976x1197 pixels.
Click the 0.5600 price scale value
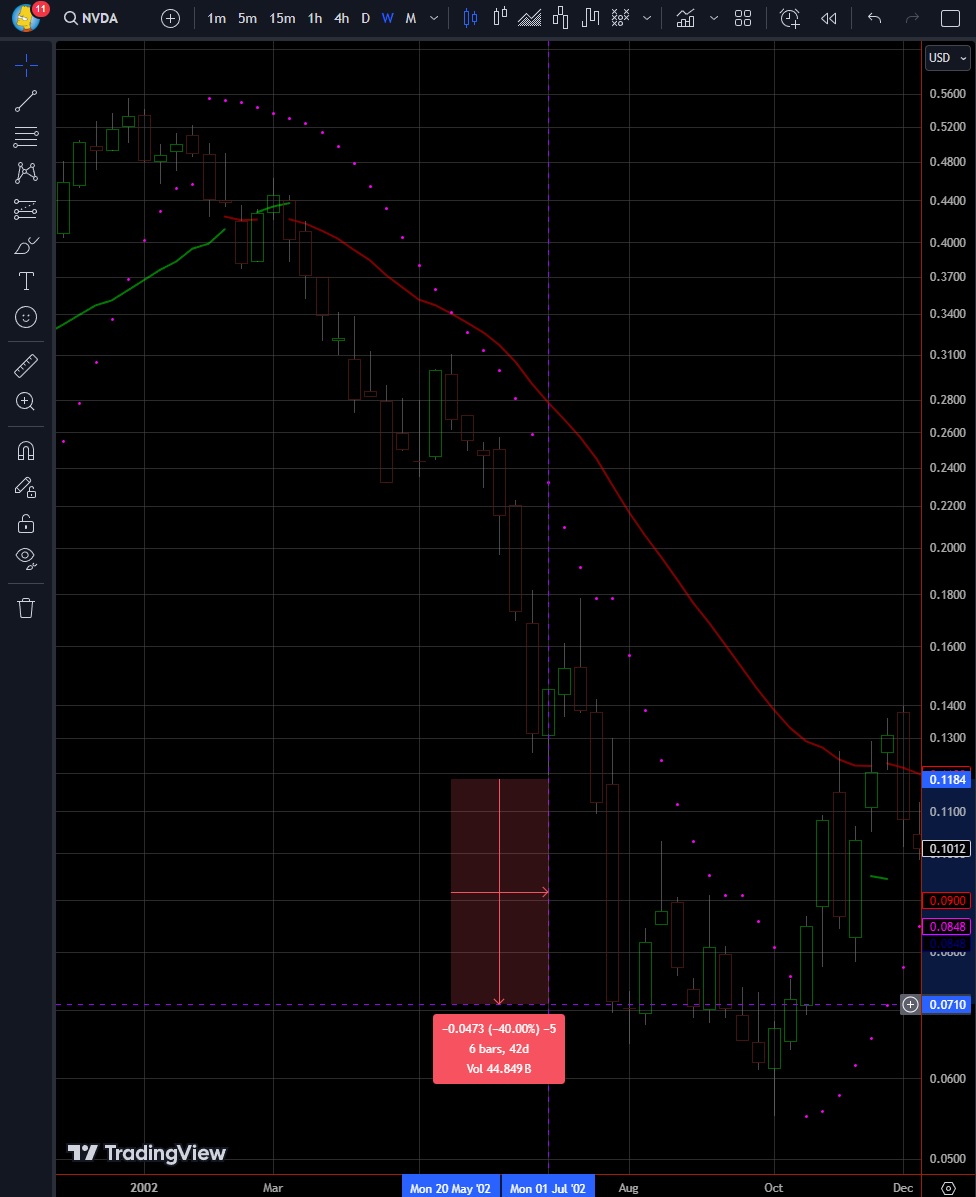point(948,94)
